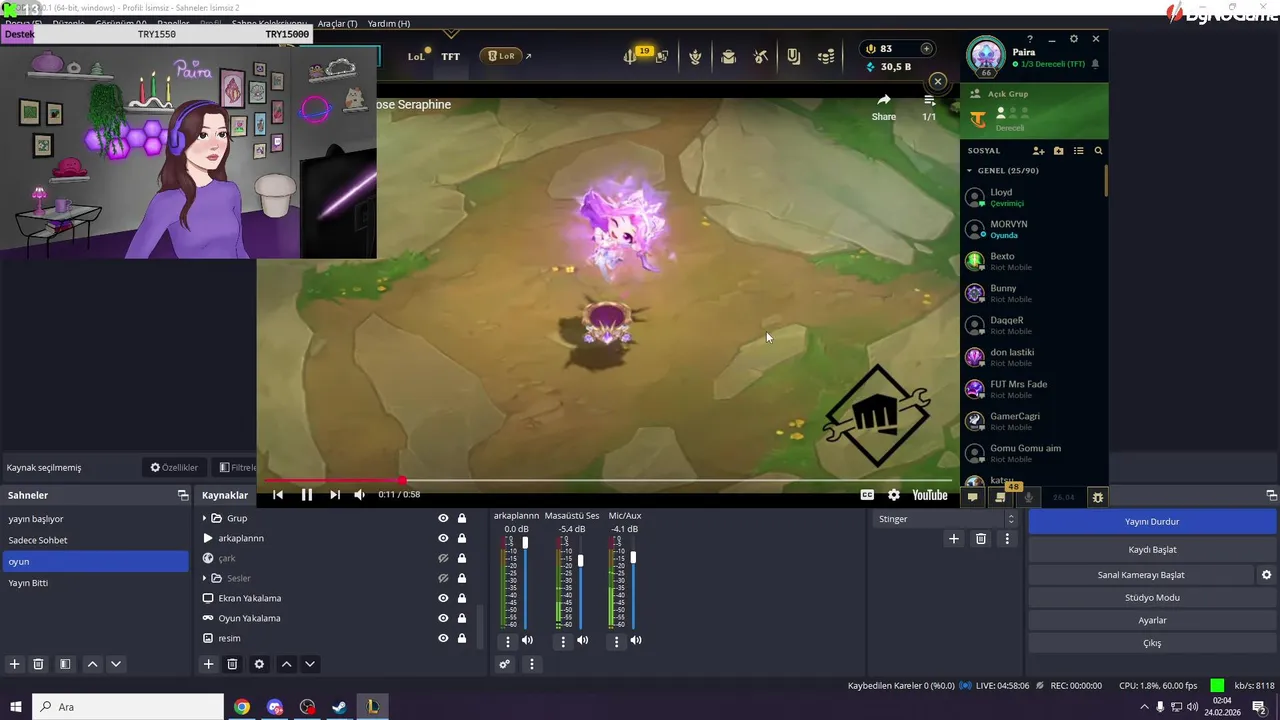The width and height of the screenshot is (1280, 720).
Task: Open scene filters icon in Sahneler toolbar
Action: click(x=65, y=664)
